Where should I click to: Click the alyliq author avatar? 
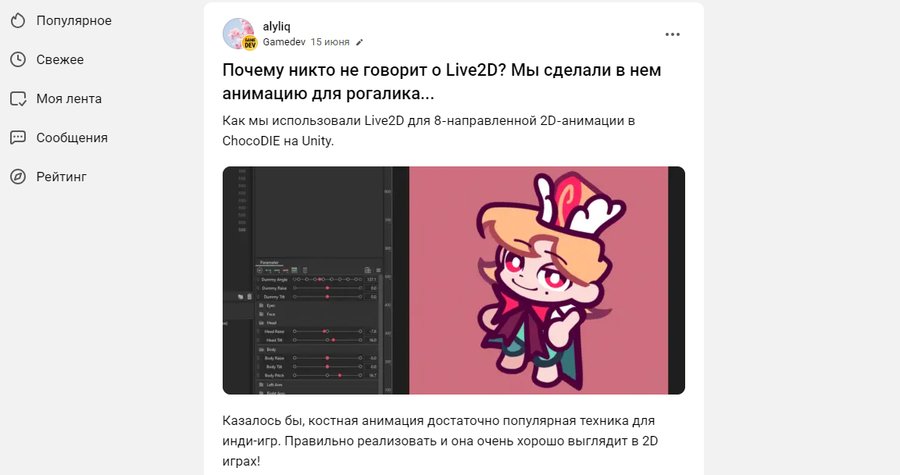(x=238, y=34)
